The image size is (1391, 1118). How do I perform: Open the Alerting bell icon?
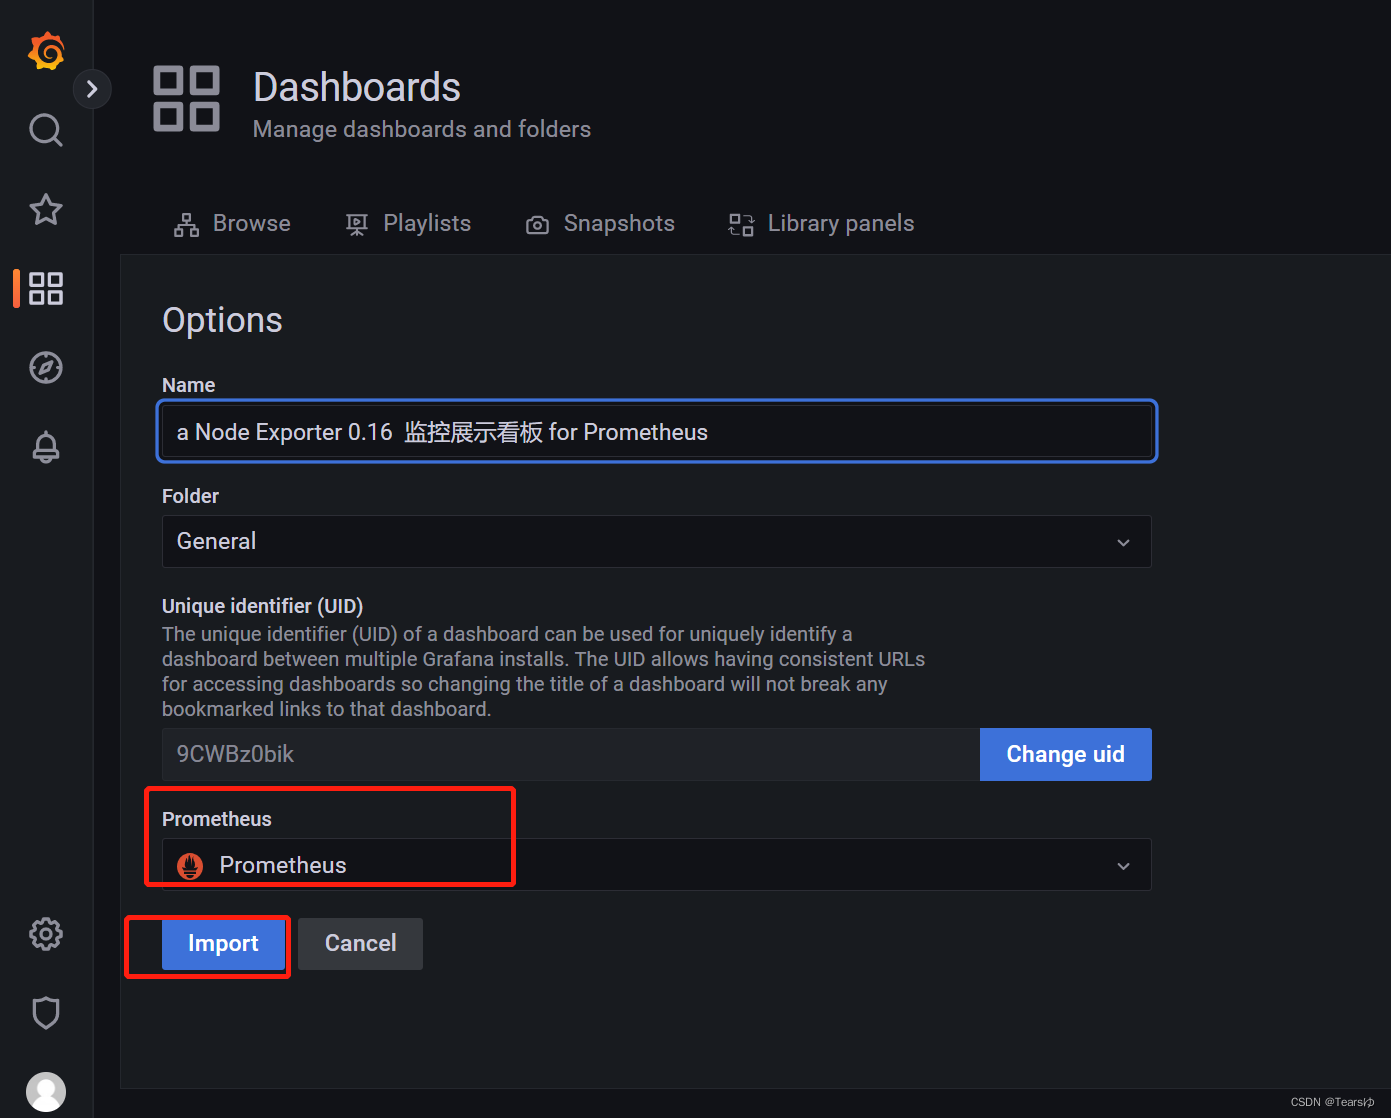pyautogui.click(x=46, y=446)
